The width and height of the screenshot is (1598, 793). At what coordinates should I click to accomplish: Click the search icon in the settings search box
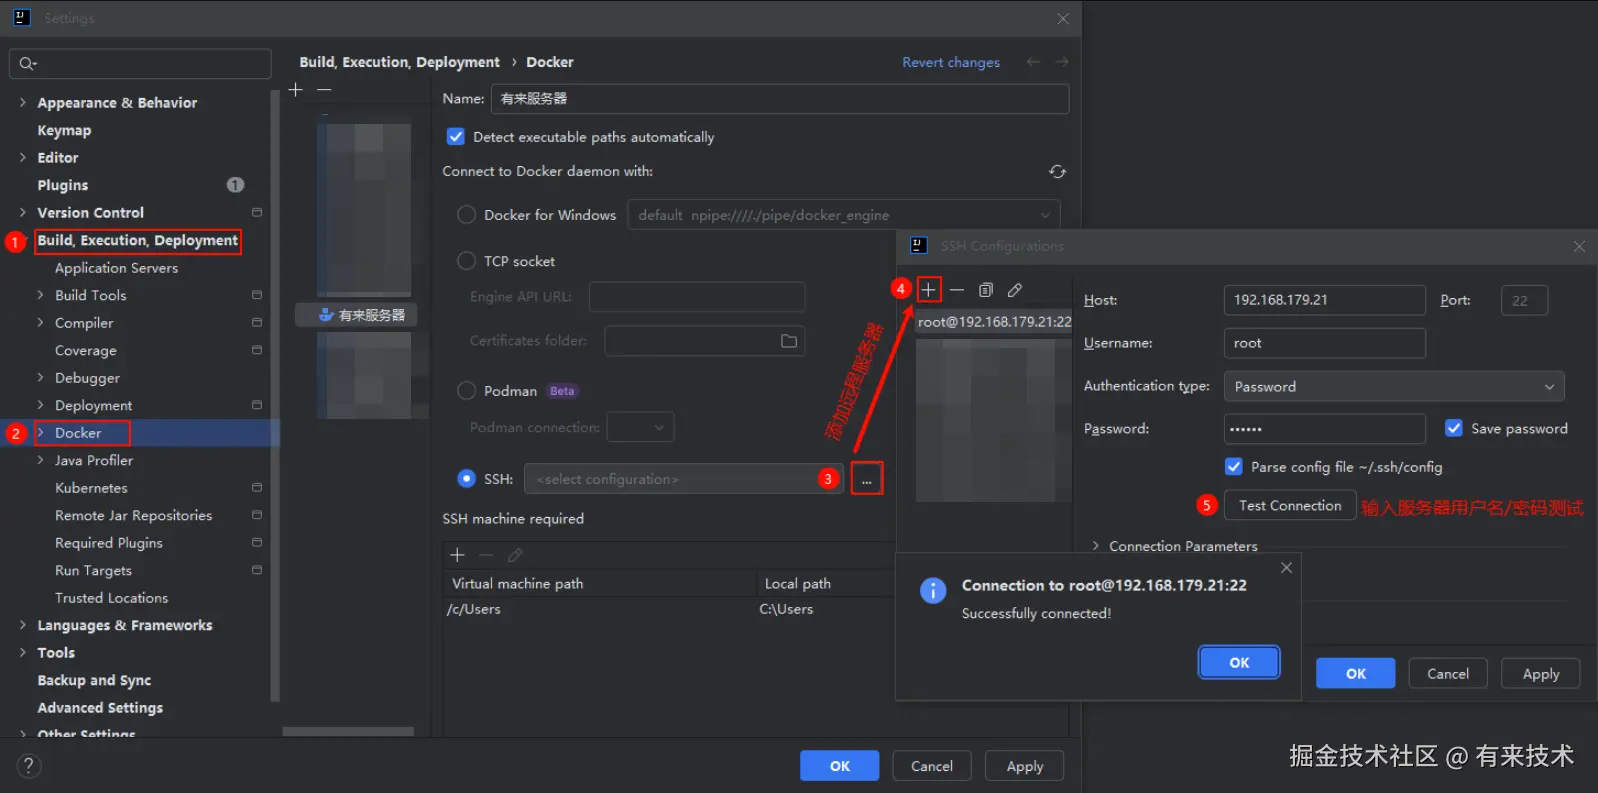pos(27,64)
